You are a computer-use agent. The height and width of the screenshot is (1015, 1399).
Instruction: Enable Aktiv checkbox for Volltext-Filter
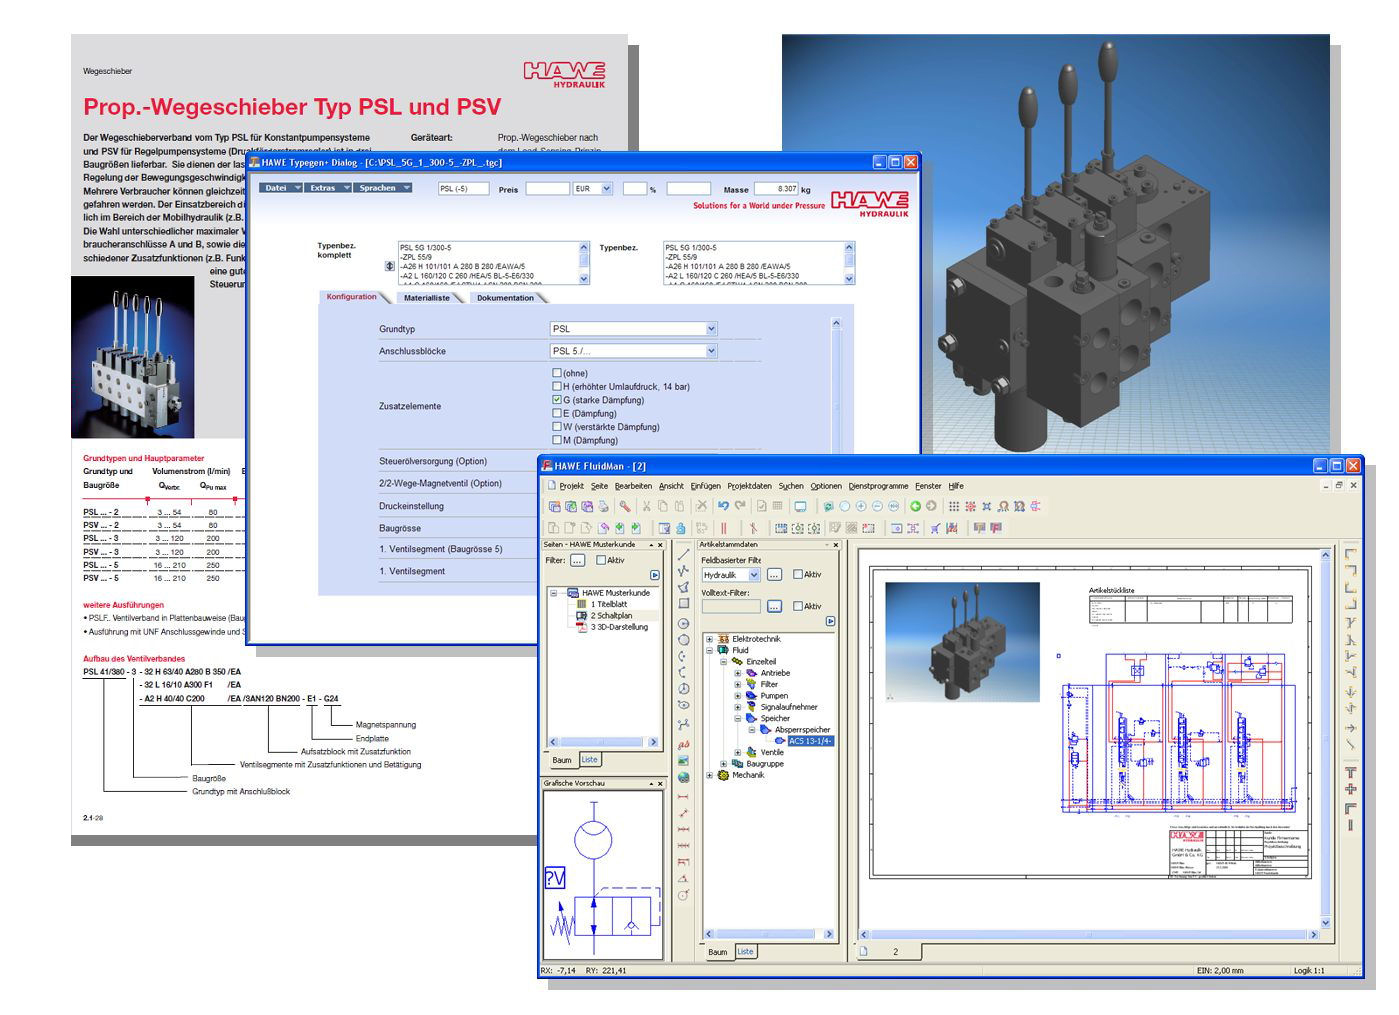point(798,606)
